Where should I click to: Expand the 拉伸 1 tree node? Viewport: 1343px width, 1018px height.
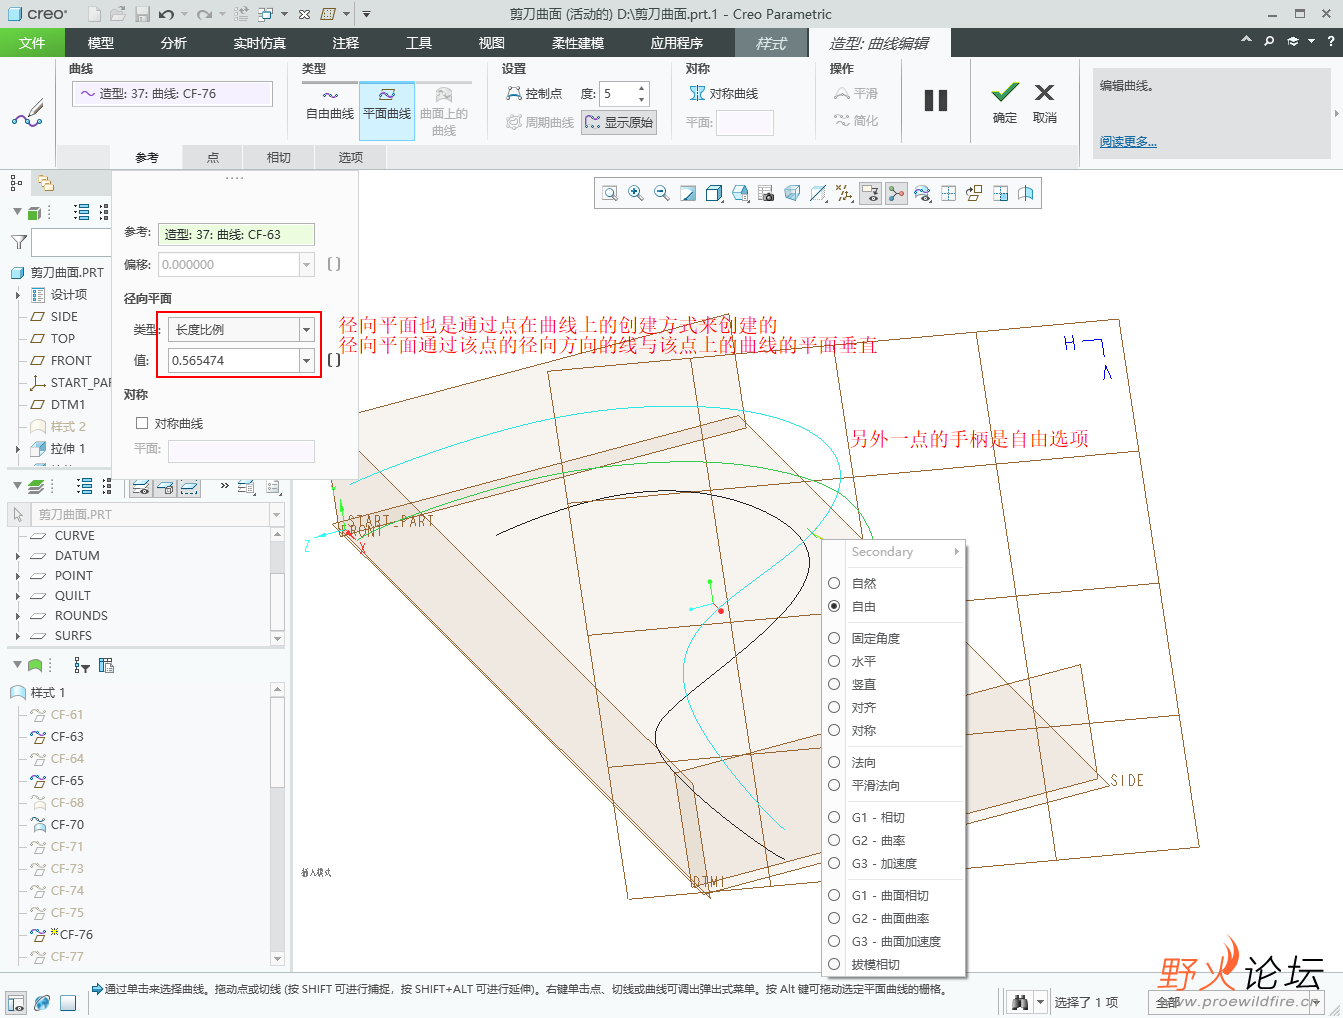point(18,449)
